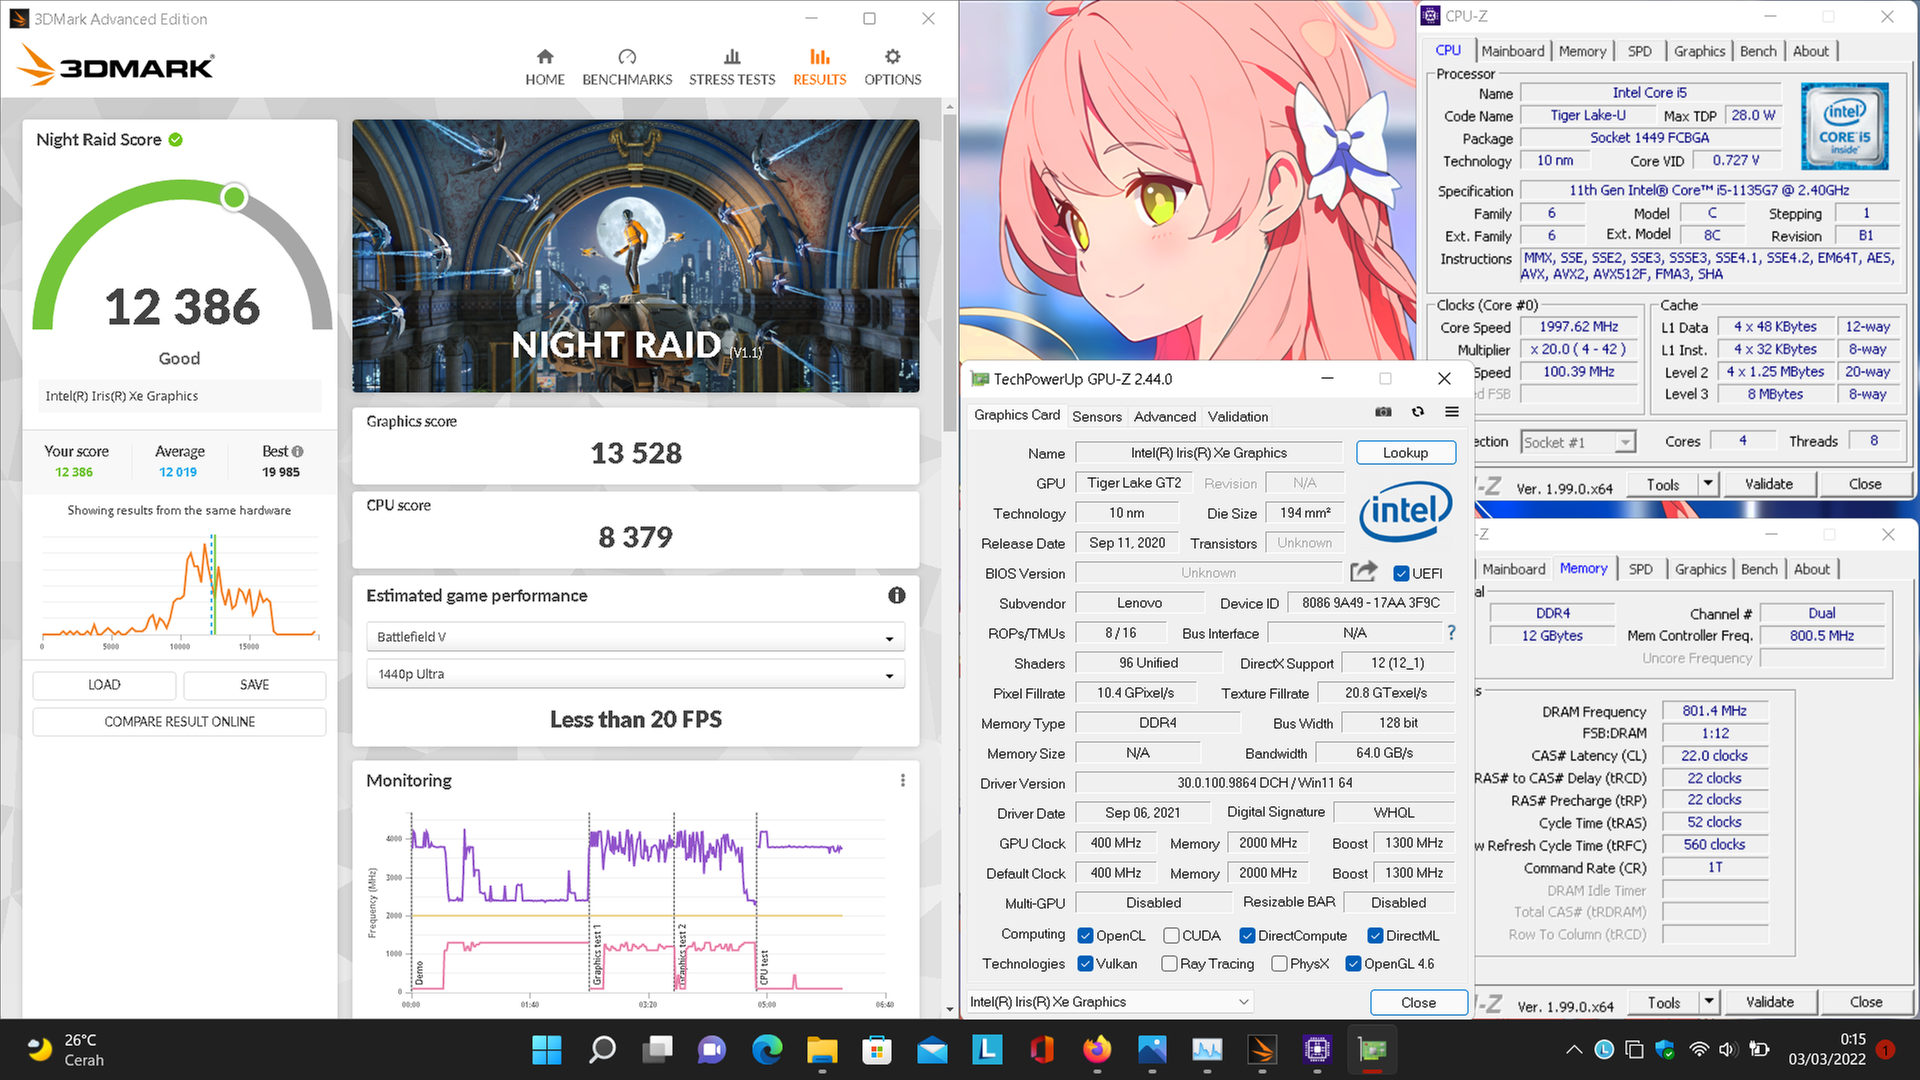This screenshot has width=1920, height=1080.
Task: Open the Mail app from the taskbar
Action: [932, 1049]
